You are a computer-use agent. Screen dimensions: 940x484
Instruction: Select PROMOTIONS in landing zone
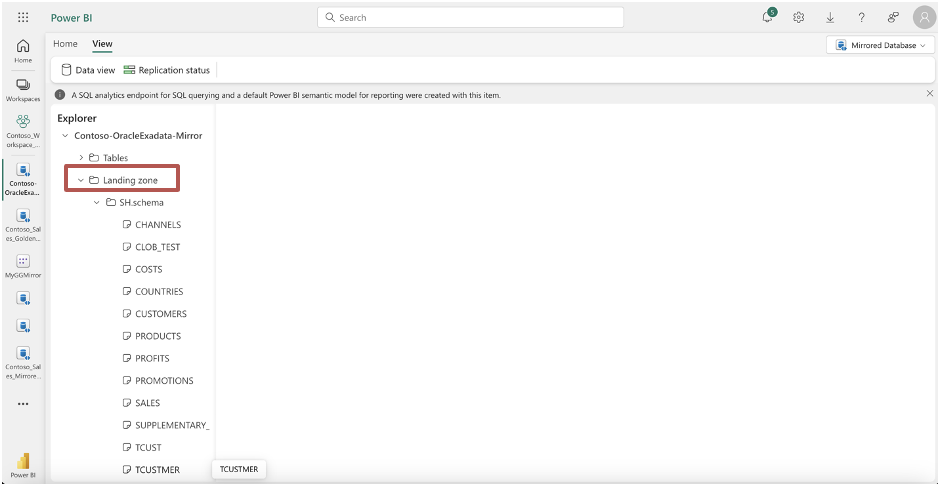[164, 381]
